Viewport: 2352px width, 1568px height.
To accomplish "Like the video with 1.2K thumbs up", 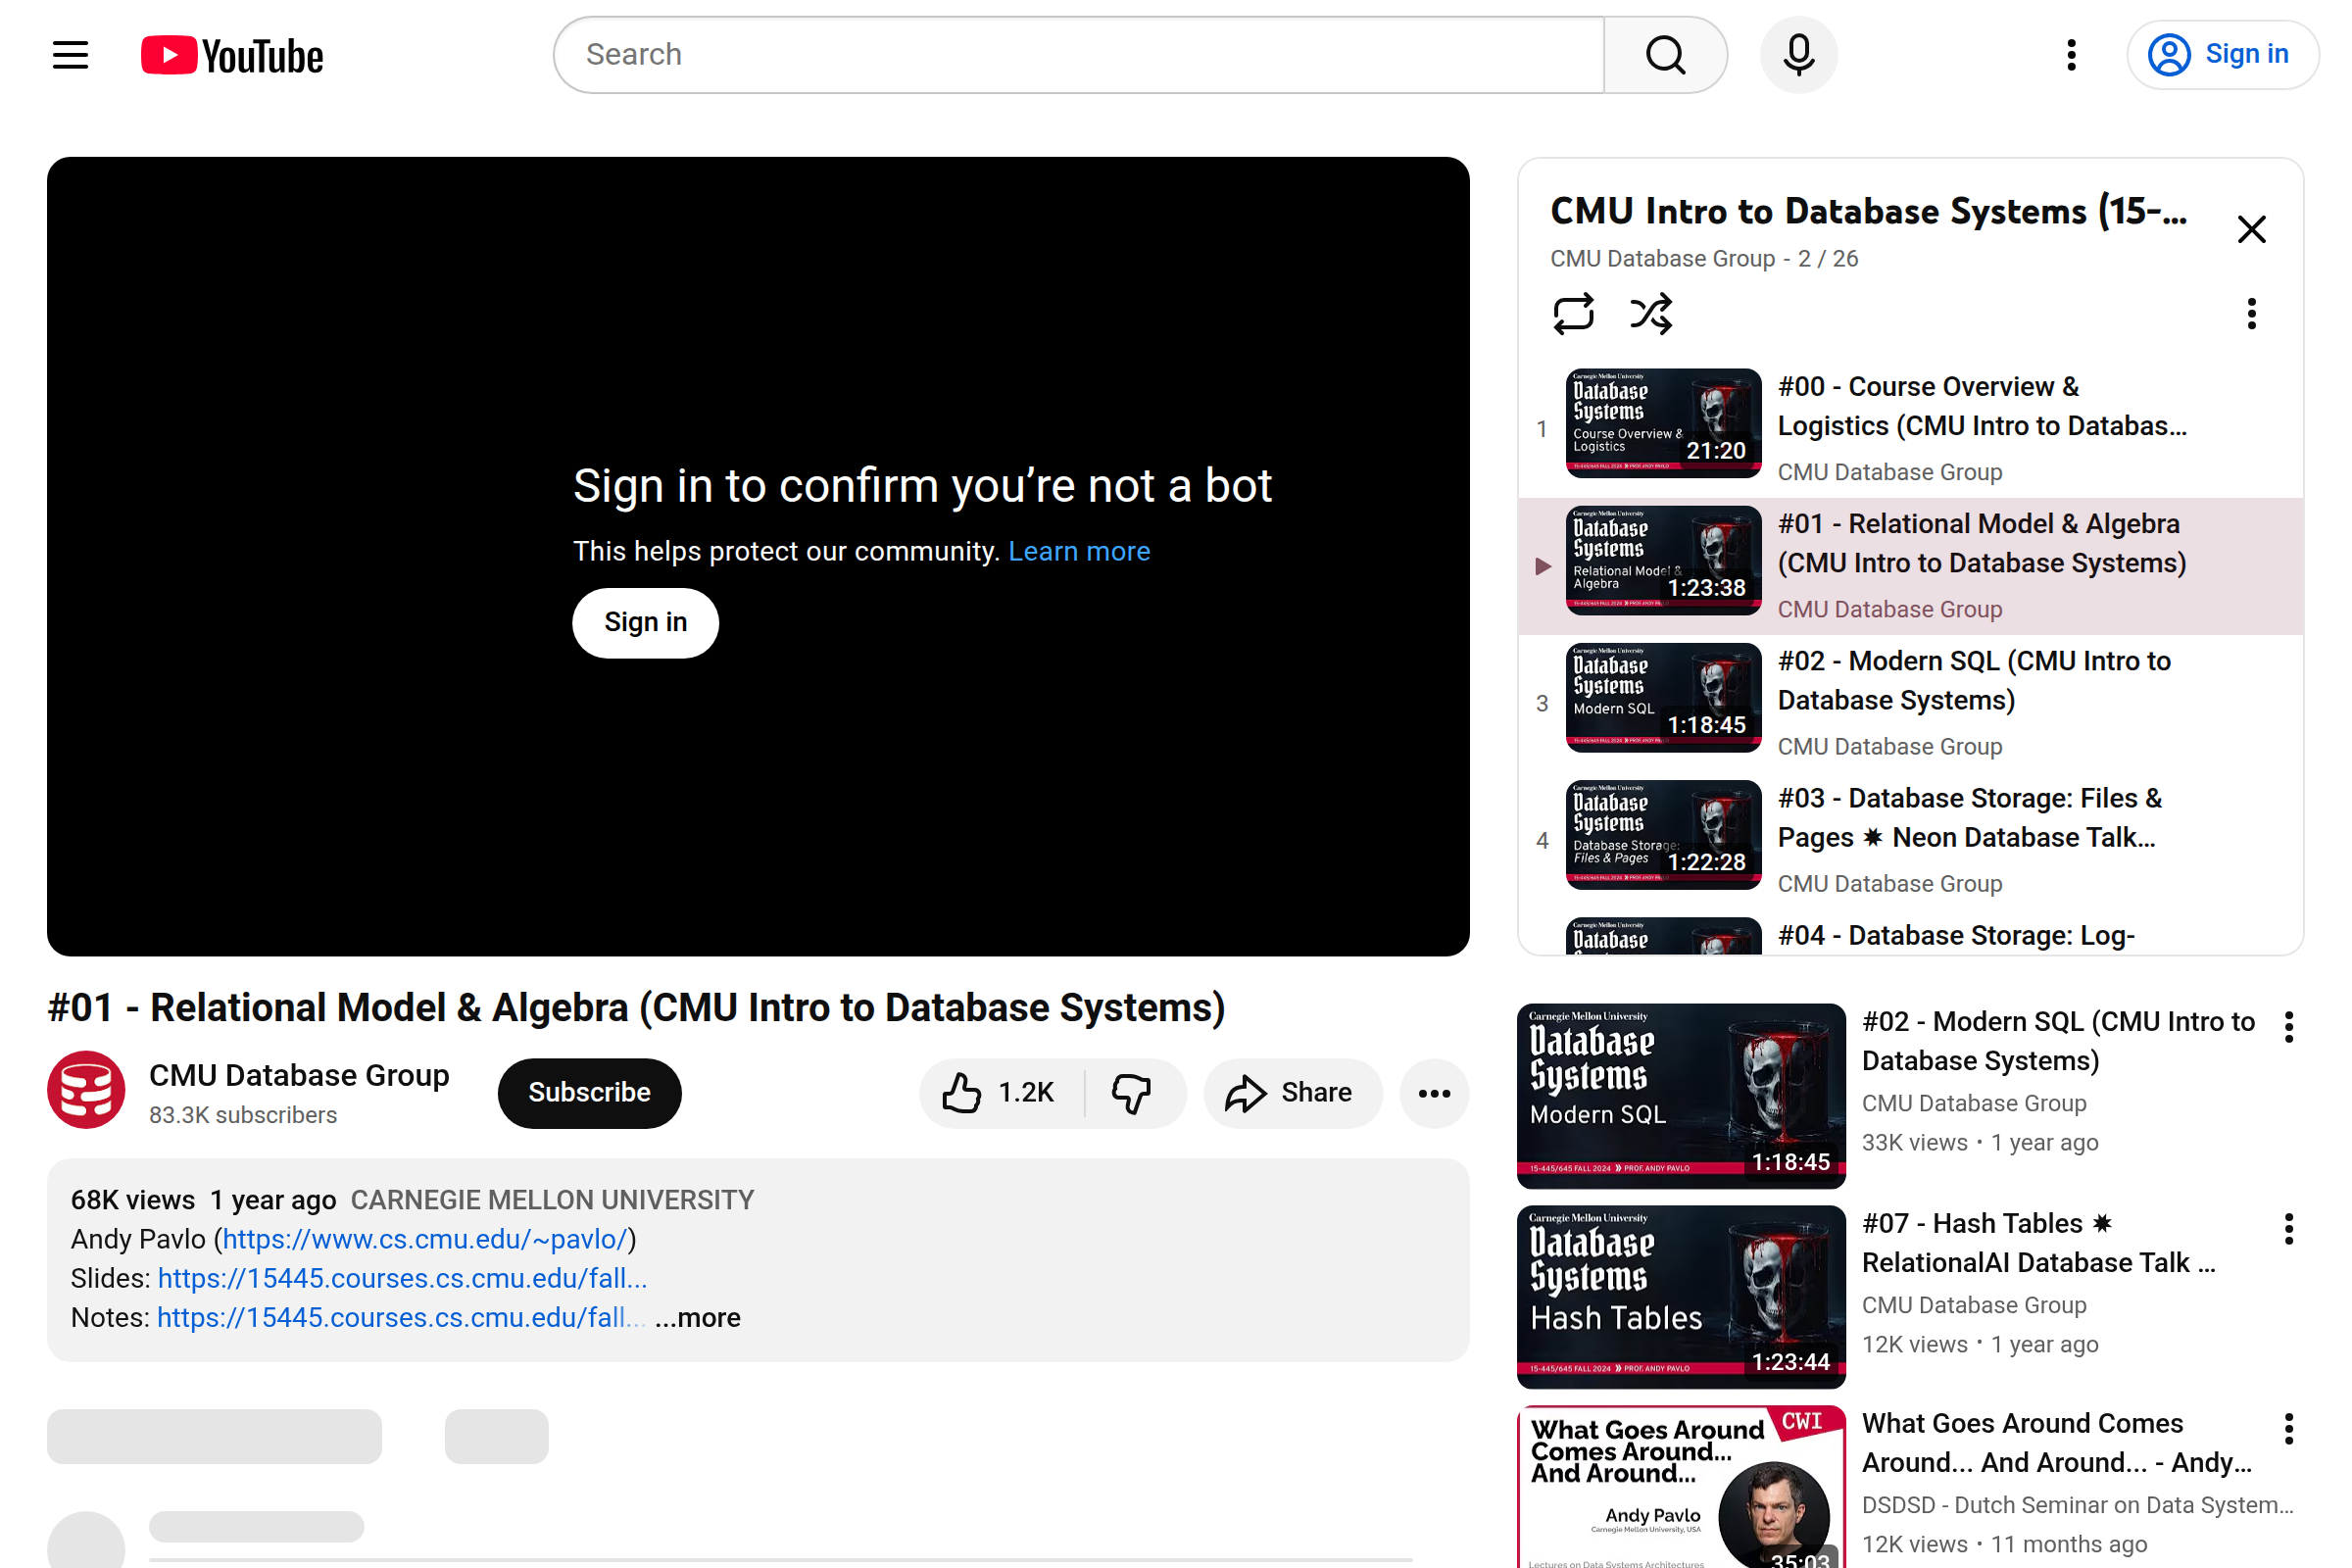I will 1000,1093.
